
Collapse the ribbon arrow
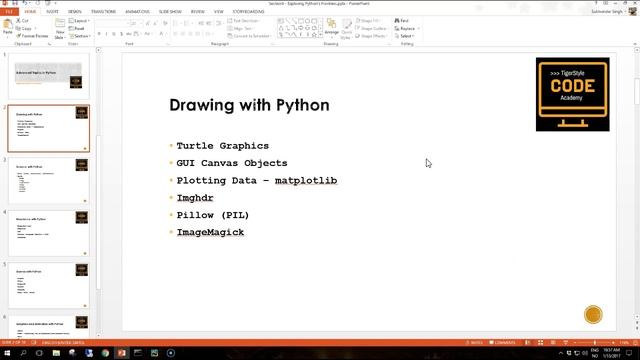(635, 44)
